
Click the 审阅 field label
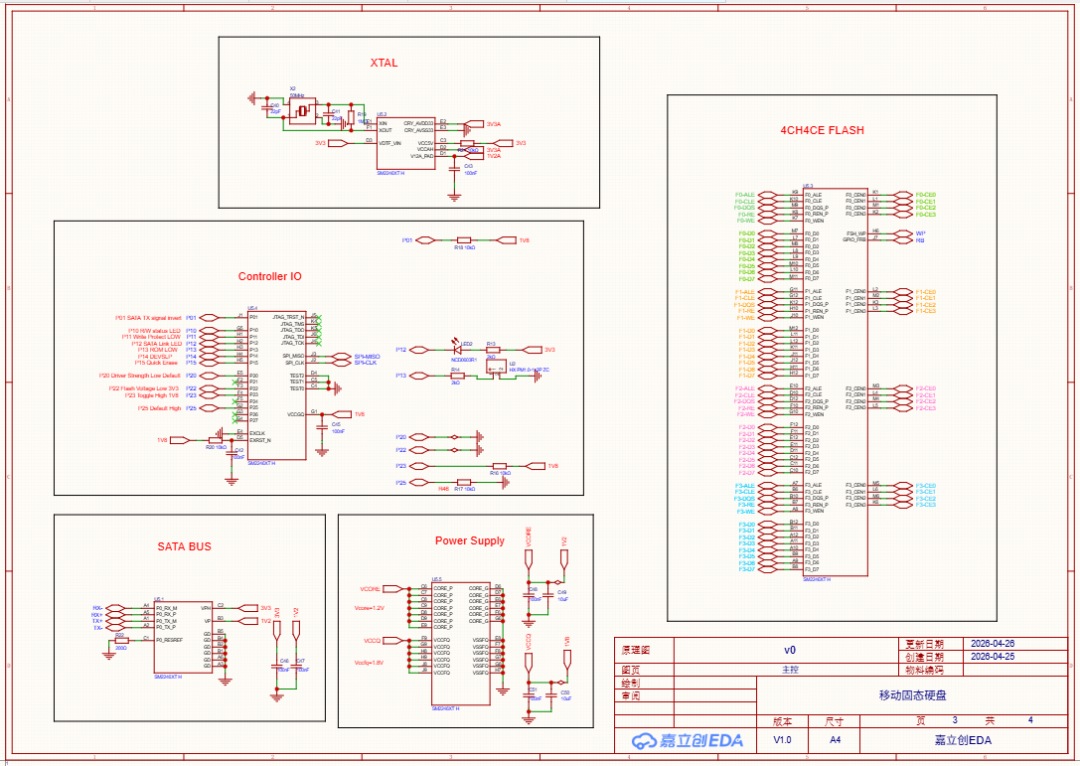tap(631, 696)
